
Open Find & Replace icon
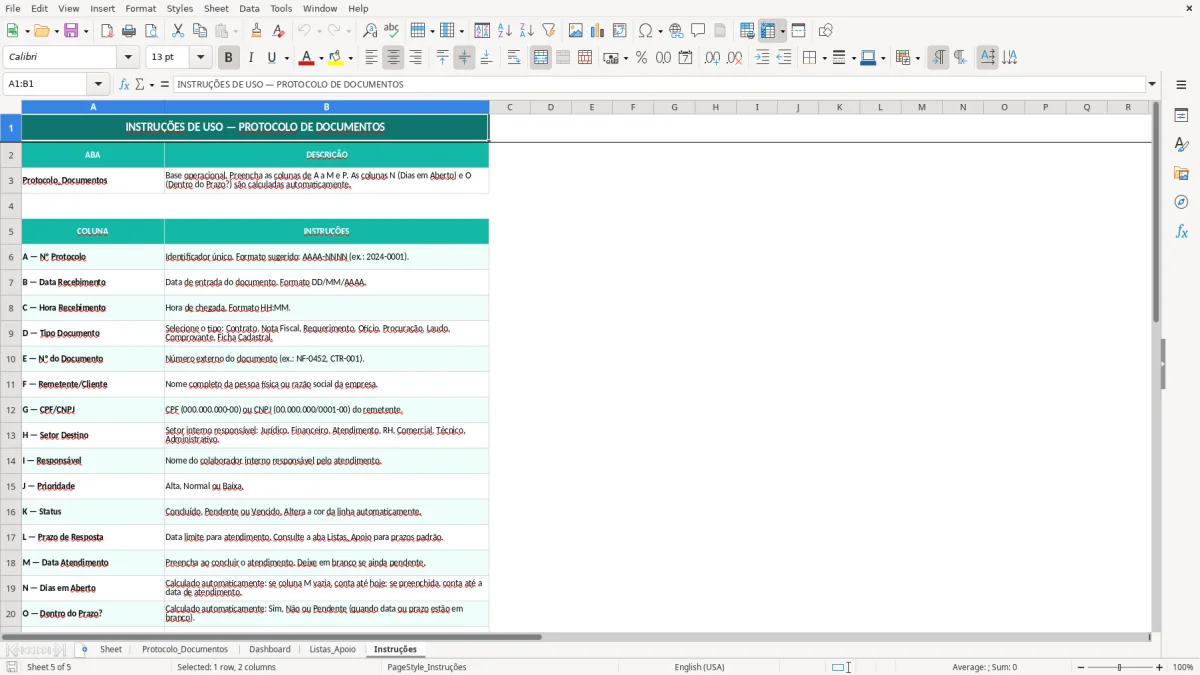(370, 31)
